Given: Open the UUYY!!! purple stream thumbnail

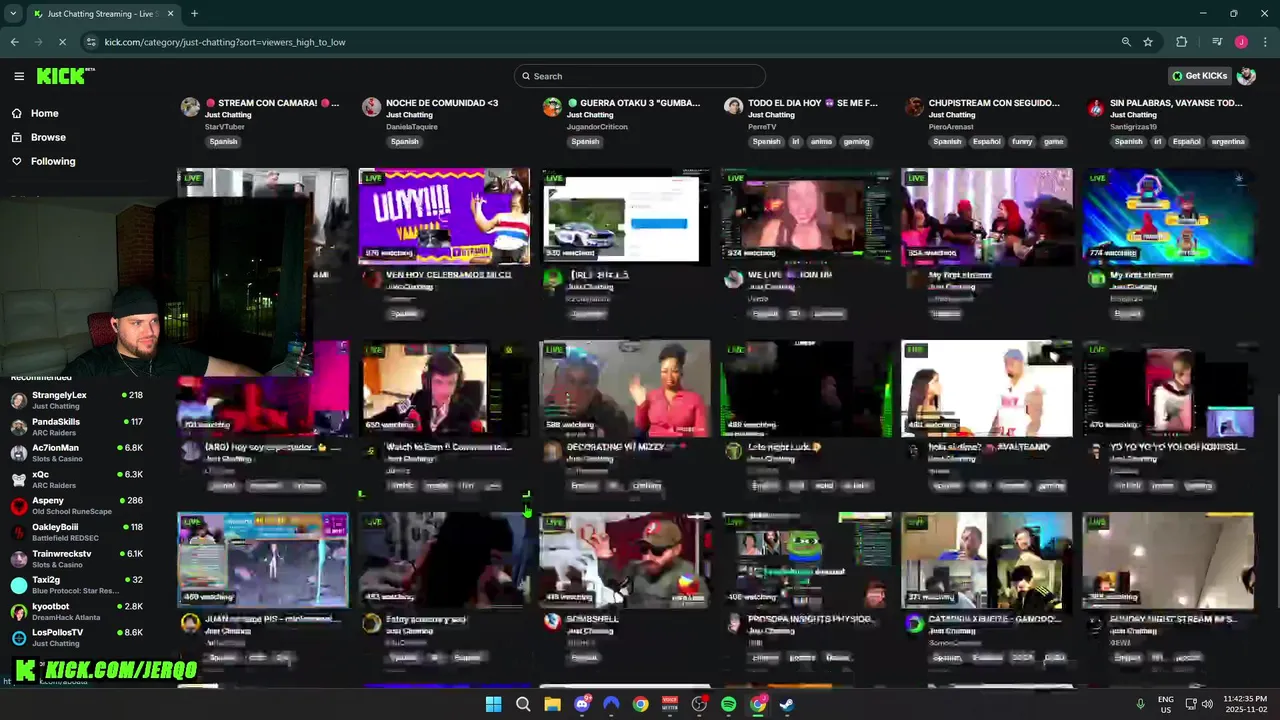Looking at the screenshot, I should 444,216.
